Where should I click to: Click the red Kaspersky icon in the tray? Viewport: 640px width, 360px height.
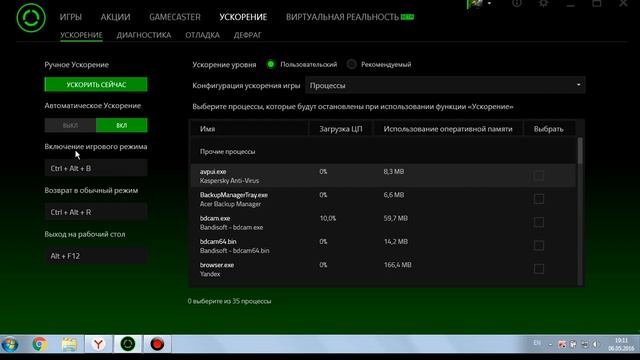coord(562,344)
